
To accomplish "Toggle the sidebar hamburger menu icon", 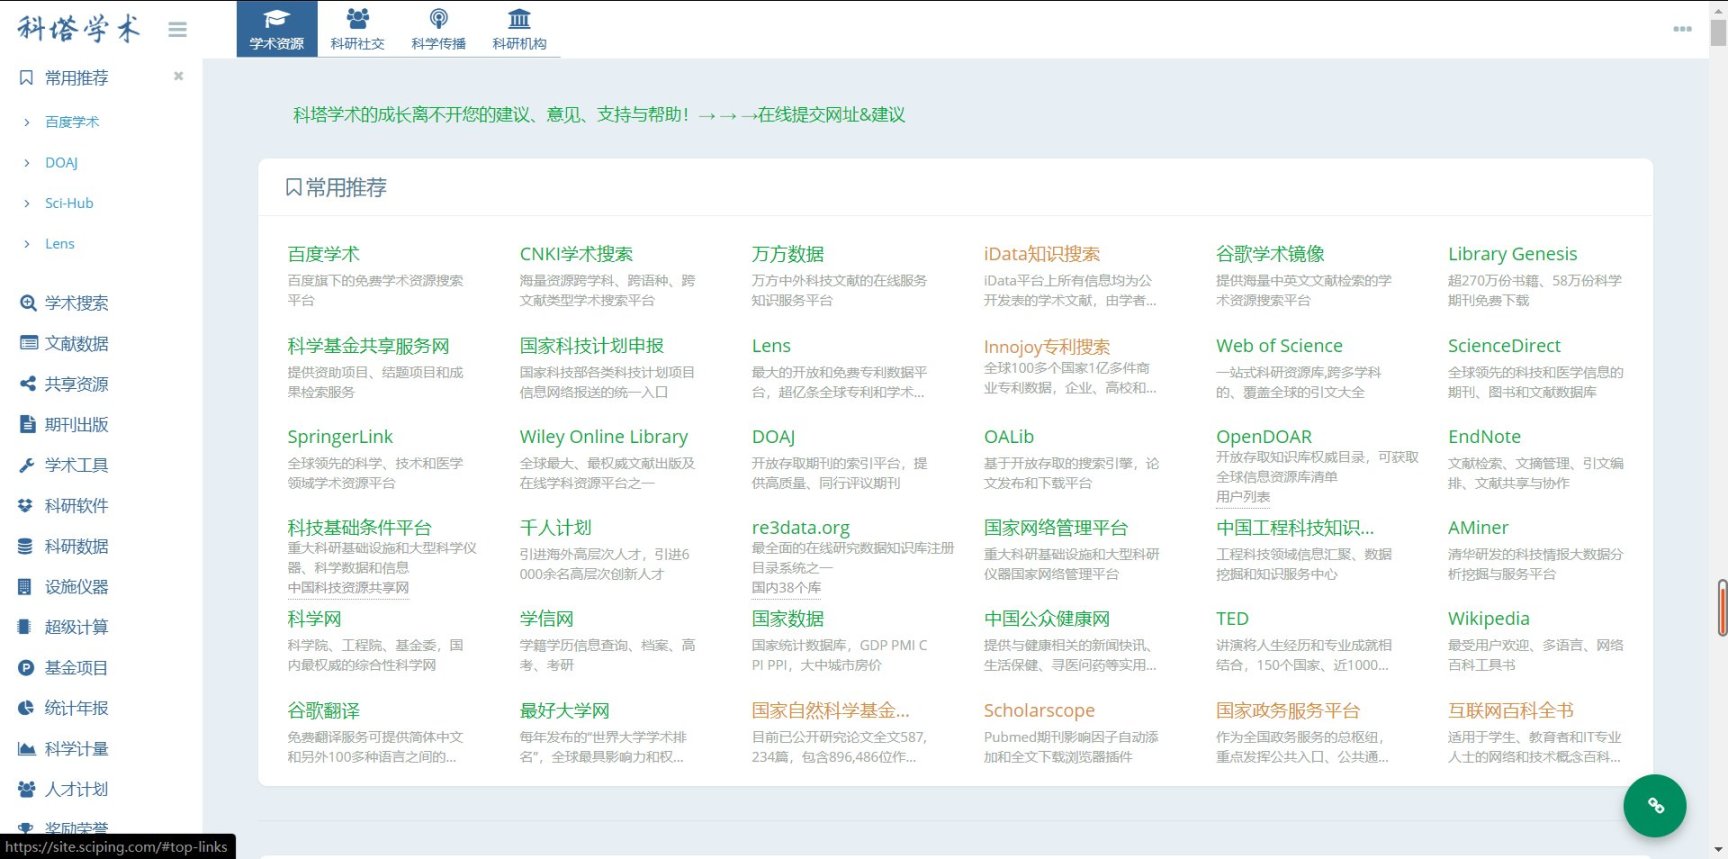I will [178, 30].
